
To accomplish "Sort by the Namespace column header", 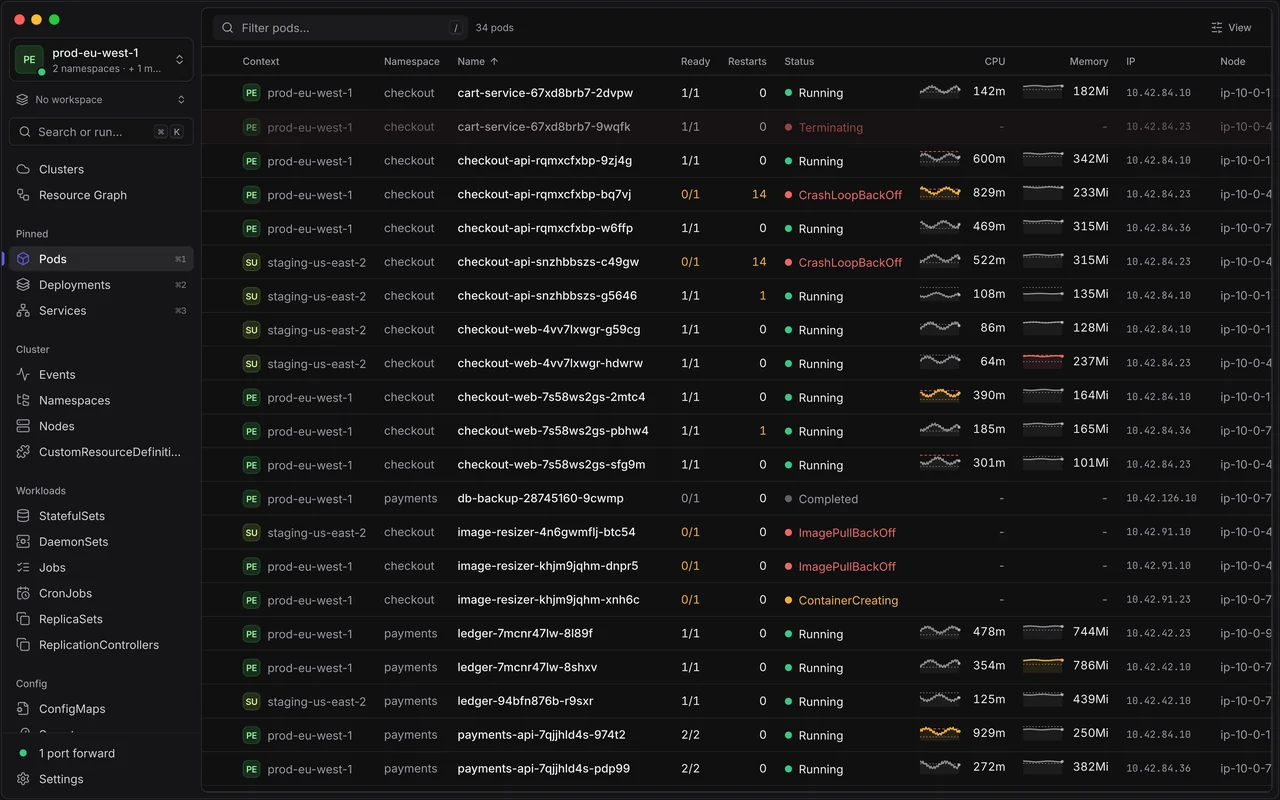I will click(412, 61).
